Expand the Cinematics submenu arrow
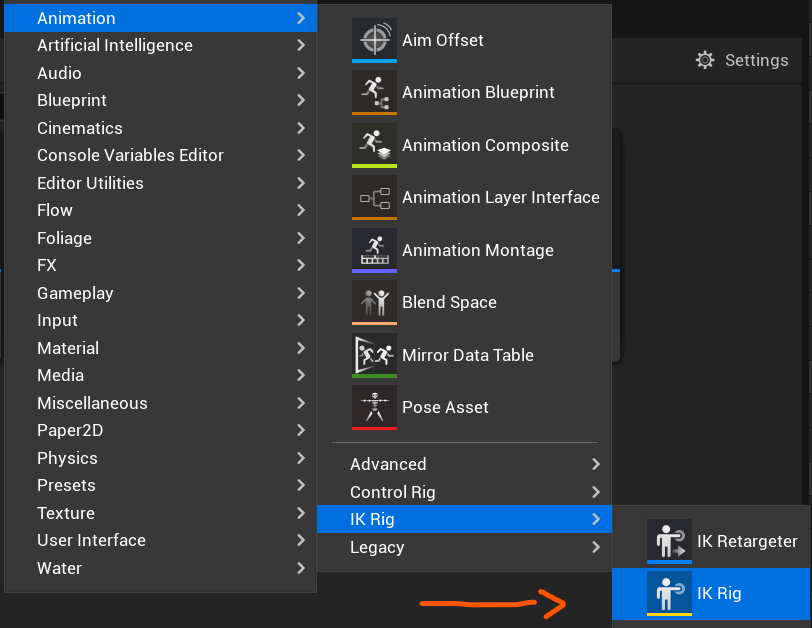 (301, 128)
